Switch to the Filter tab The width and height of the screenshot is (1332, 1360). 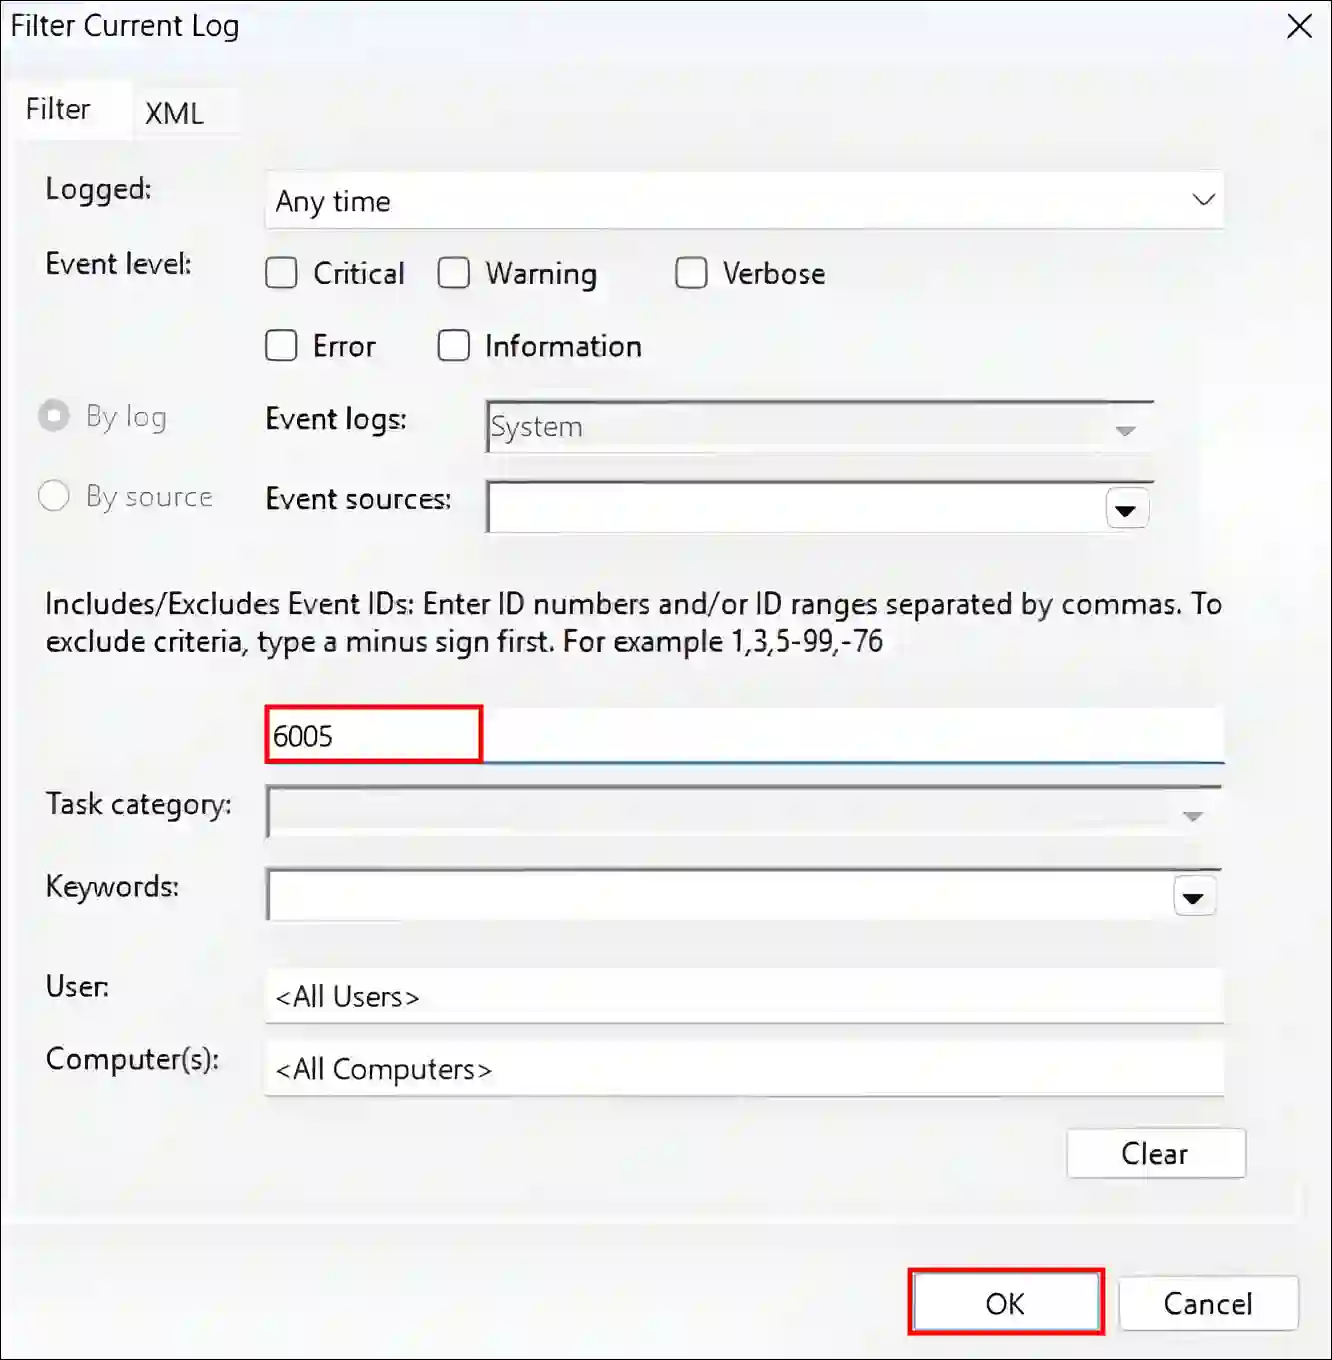click(x=56, y=108)
